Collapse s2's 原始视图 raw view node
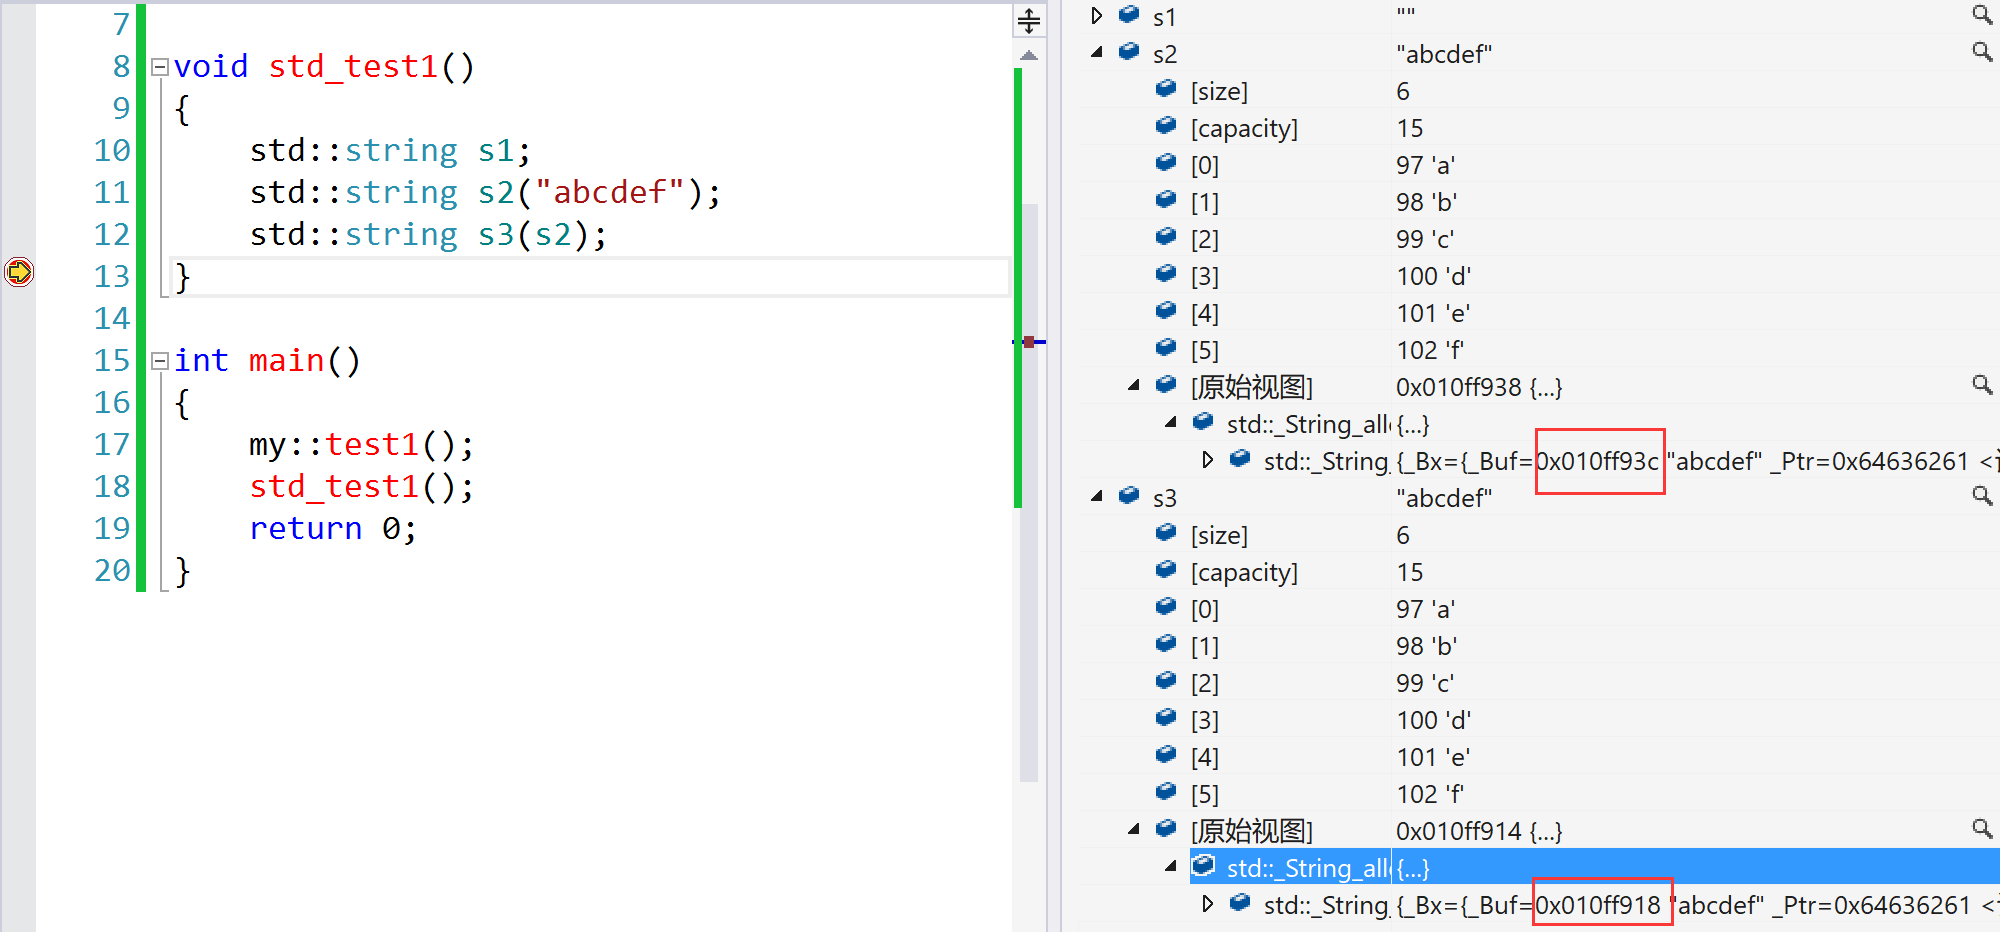Screen dimensions: 2000x932 coord(1134,386)
